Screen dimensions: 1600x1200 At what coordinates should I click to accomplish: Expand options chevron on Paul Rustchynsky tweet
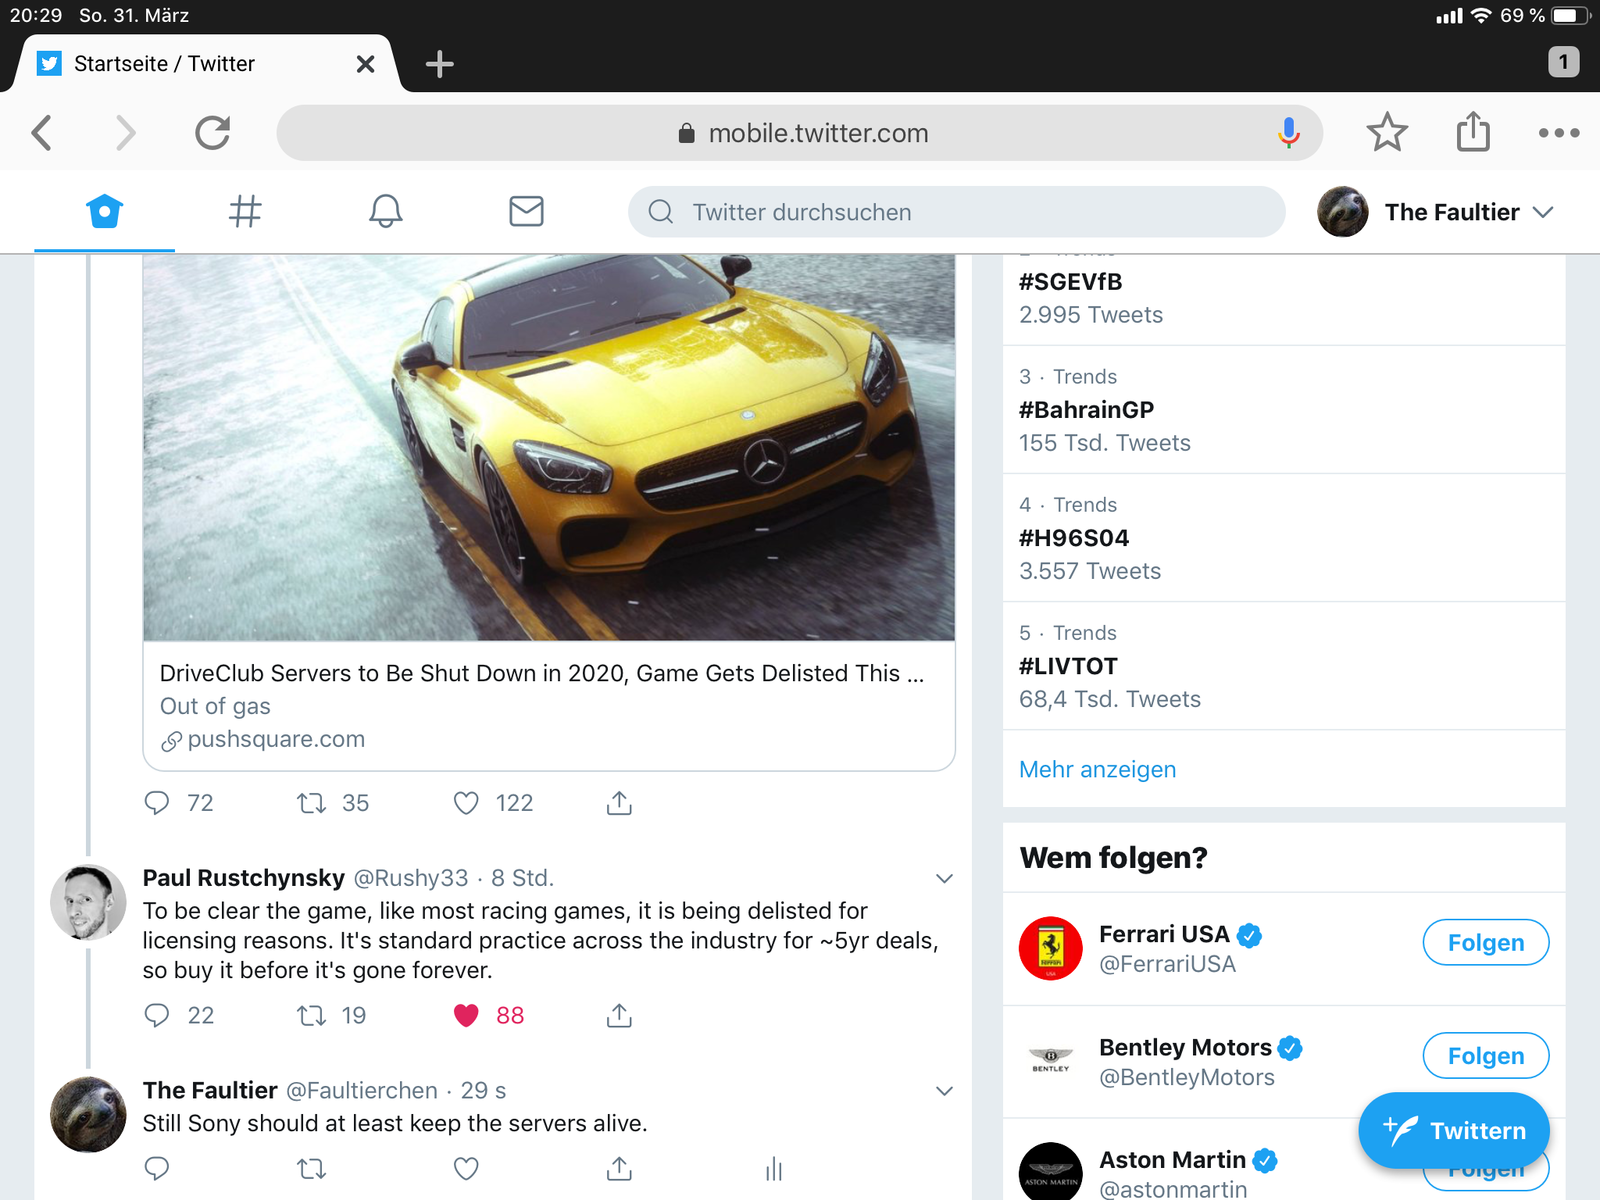point(943,878)
